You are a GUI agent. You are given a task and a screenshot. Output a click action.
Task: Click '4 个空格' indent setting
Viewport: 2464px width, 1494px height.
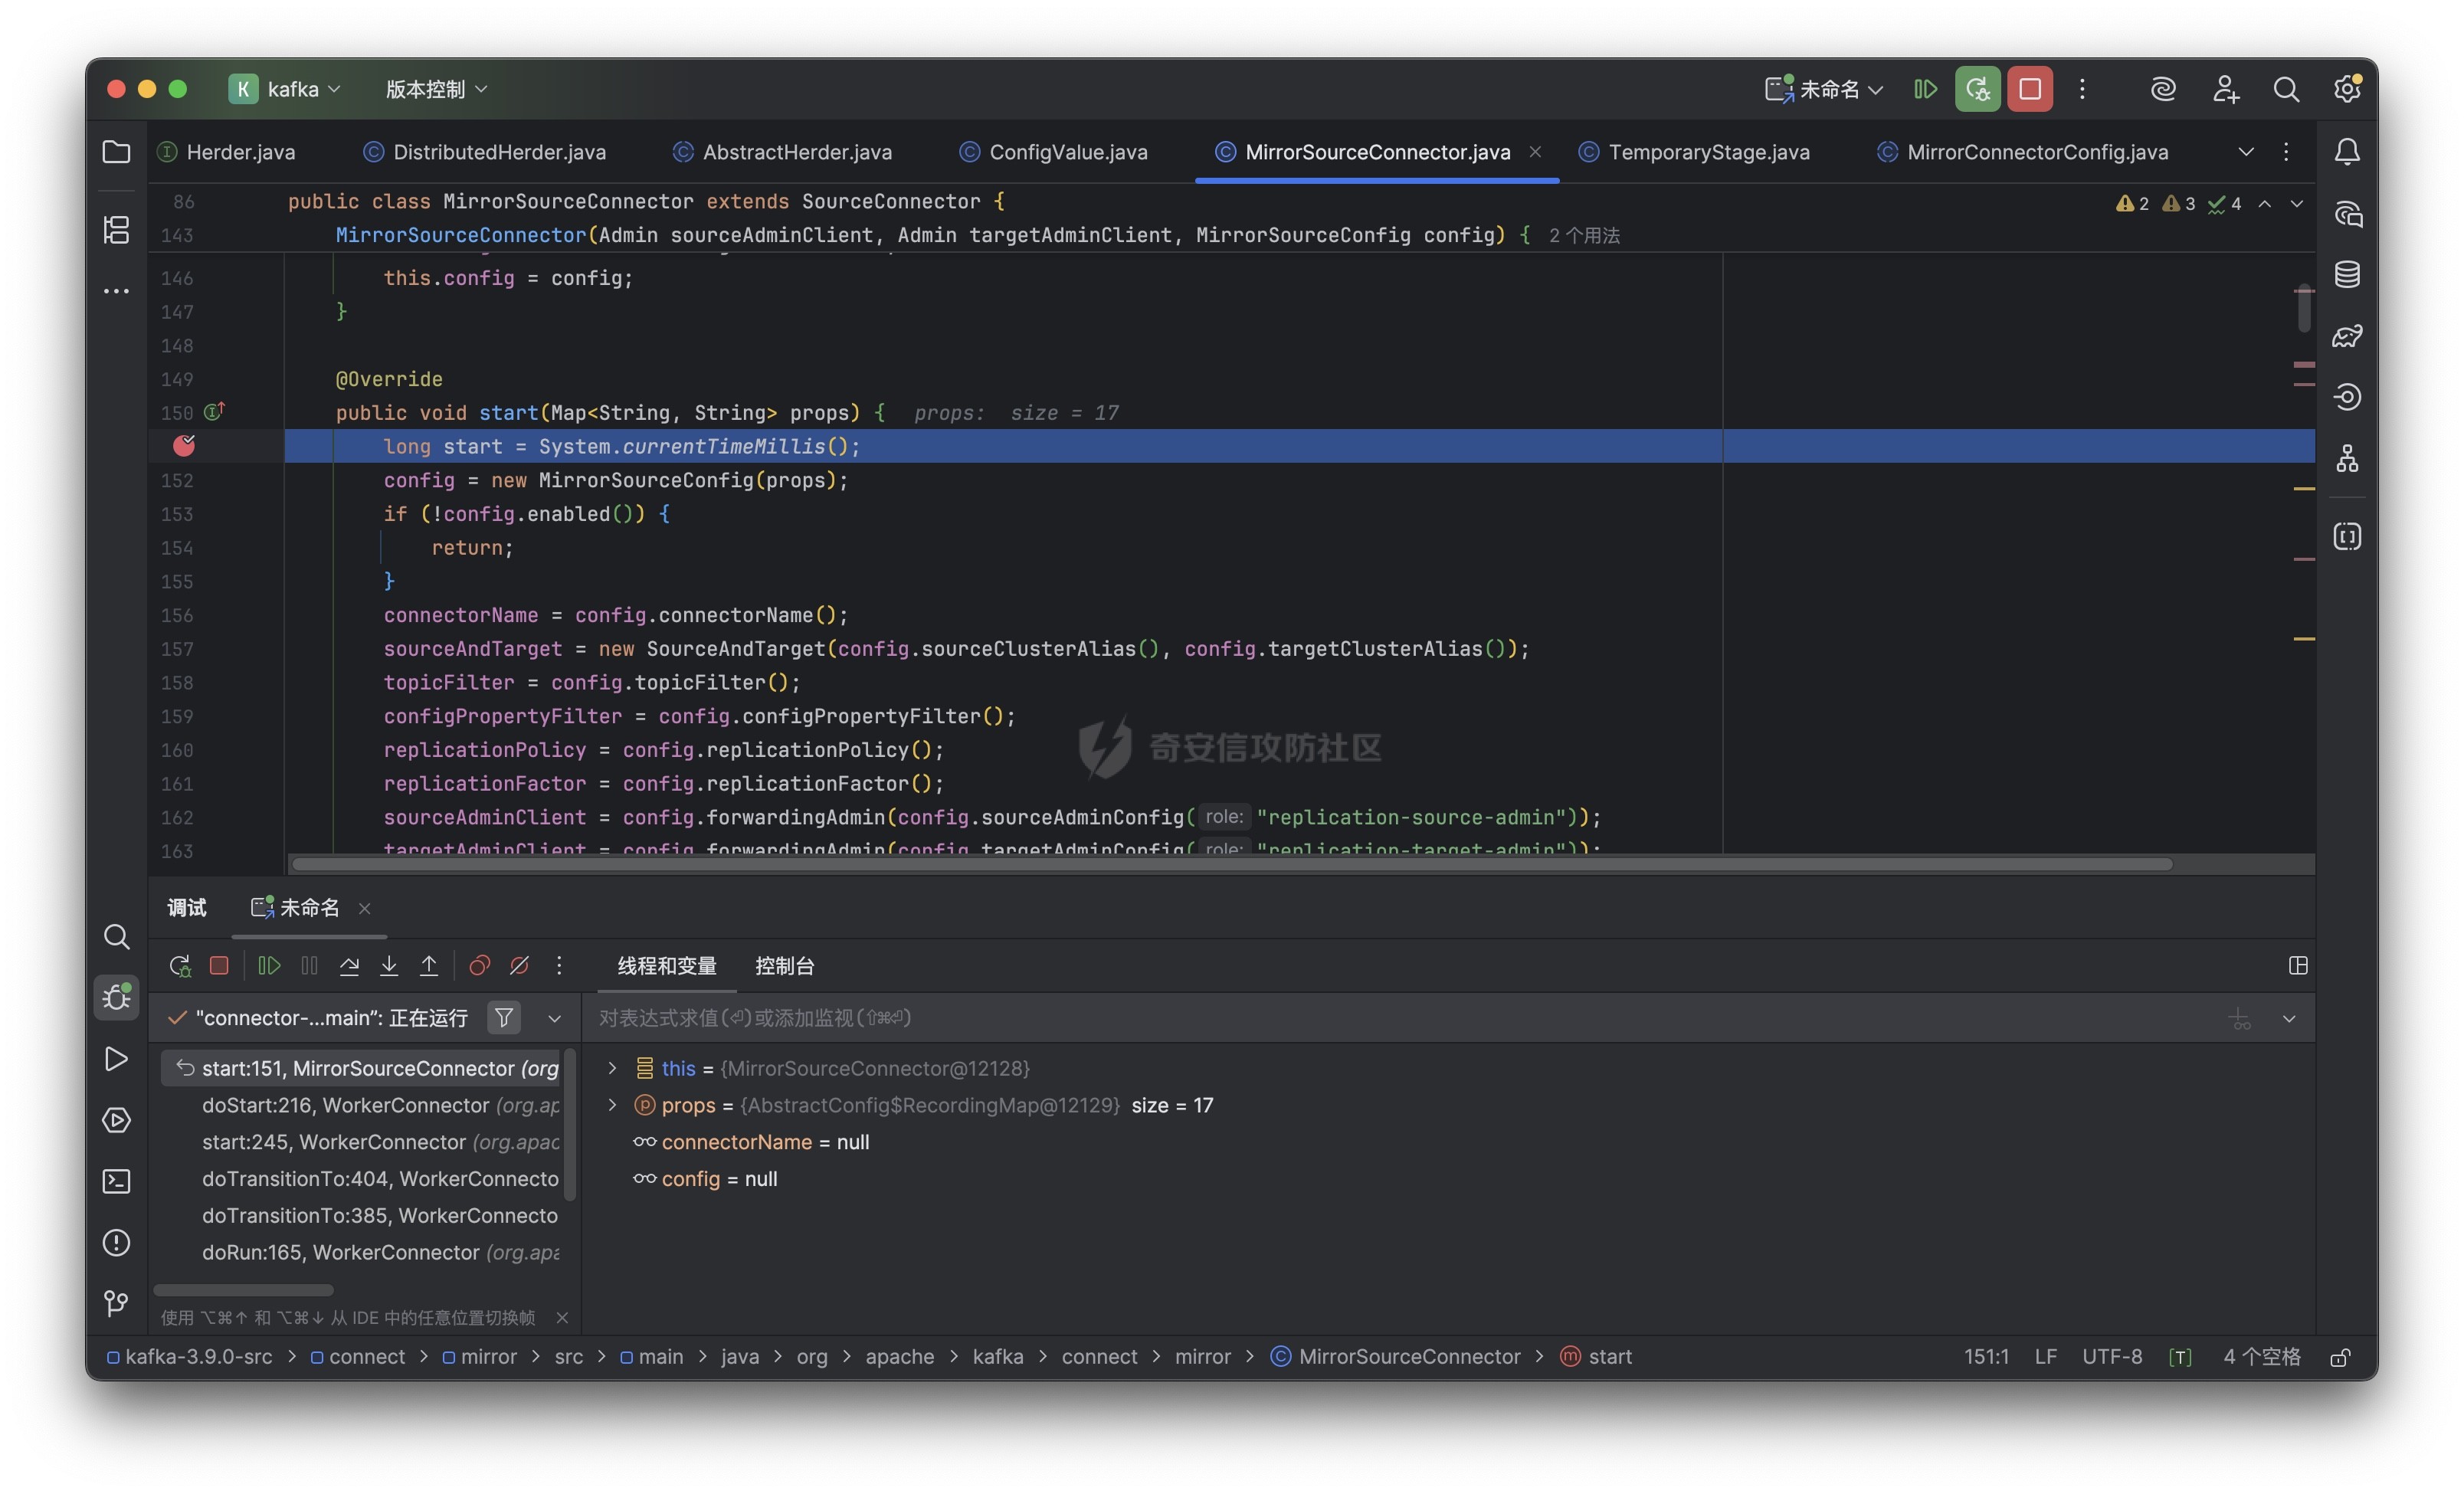[x=2261, y=1357]
